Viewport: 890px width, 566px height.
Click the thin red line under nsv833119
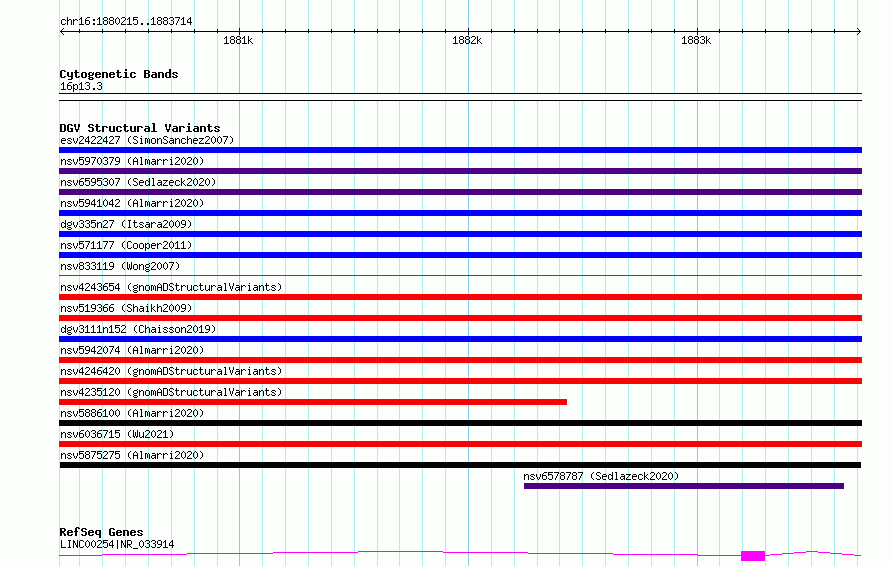pos(460,276)
